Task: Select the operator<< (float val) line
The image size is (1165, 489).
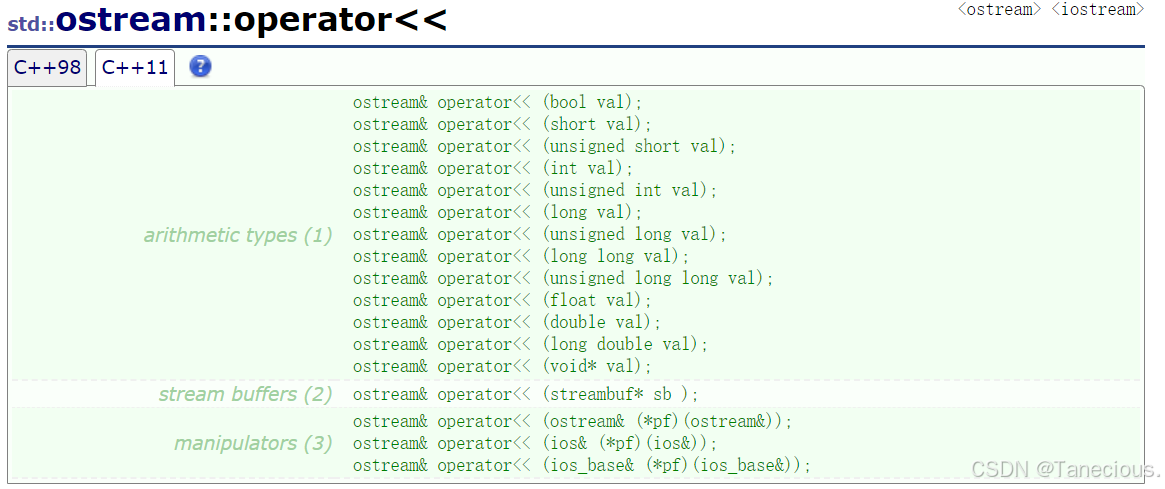Action: click(x=502, y=301)
